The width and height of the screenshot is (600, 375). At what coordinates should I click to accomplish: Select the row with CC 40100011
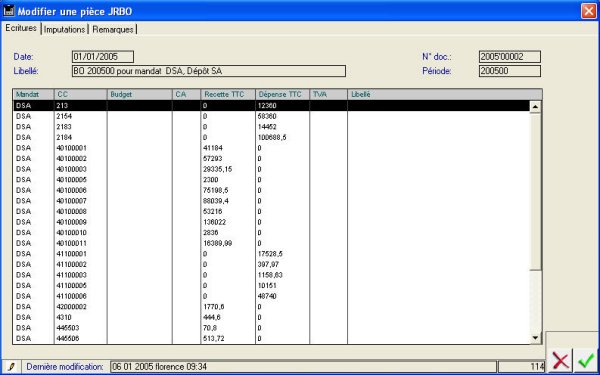(x=271, y=243)
